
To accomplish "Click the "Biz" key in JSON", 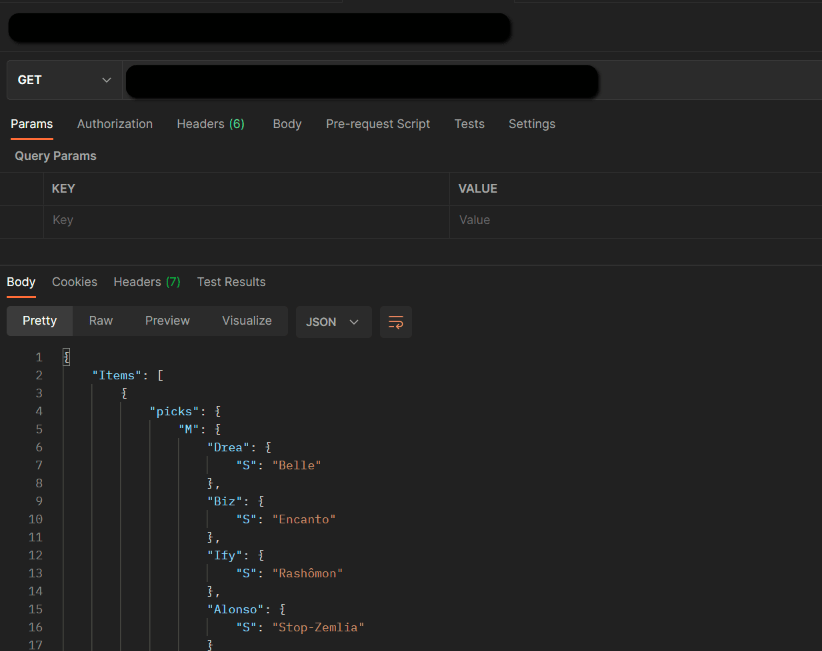I will click(x=224, y=502).
